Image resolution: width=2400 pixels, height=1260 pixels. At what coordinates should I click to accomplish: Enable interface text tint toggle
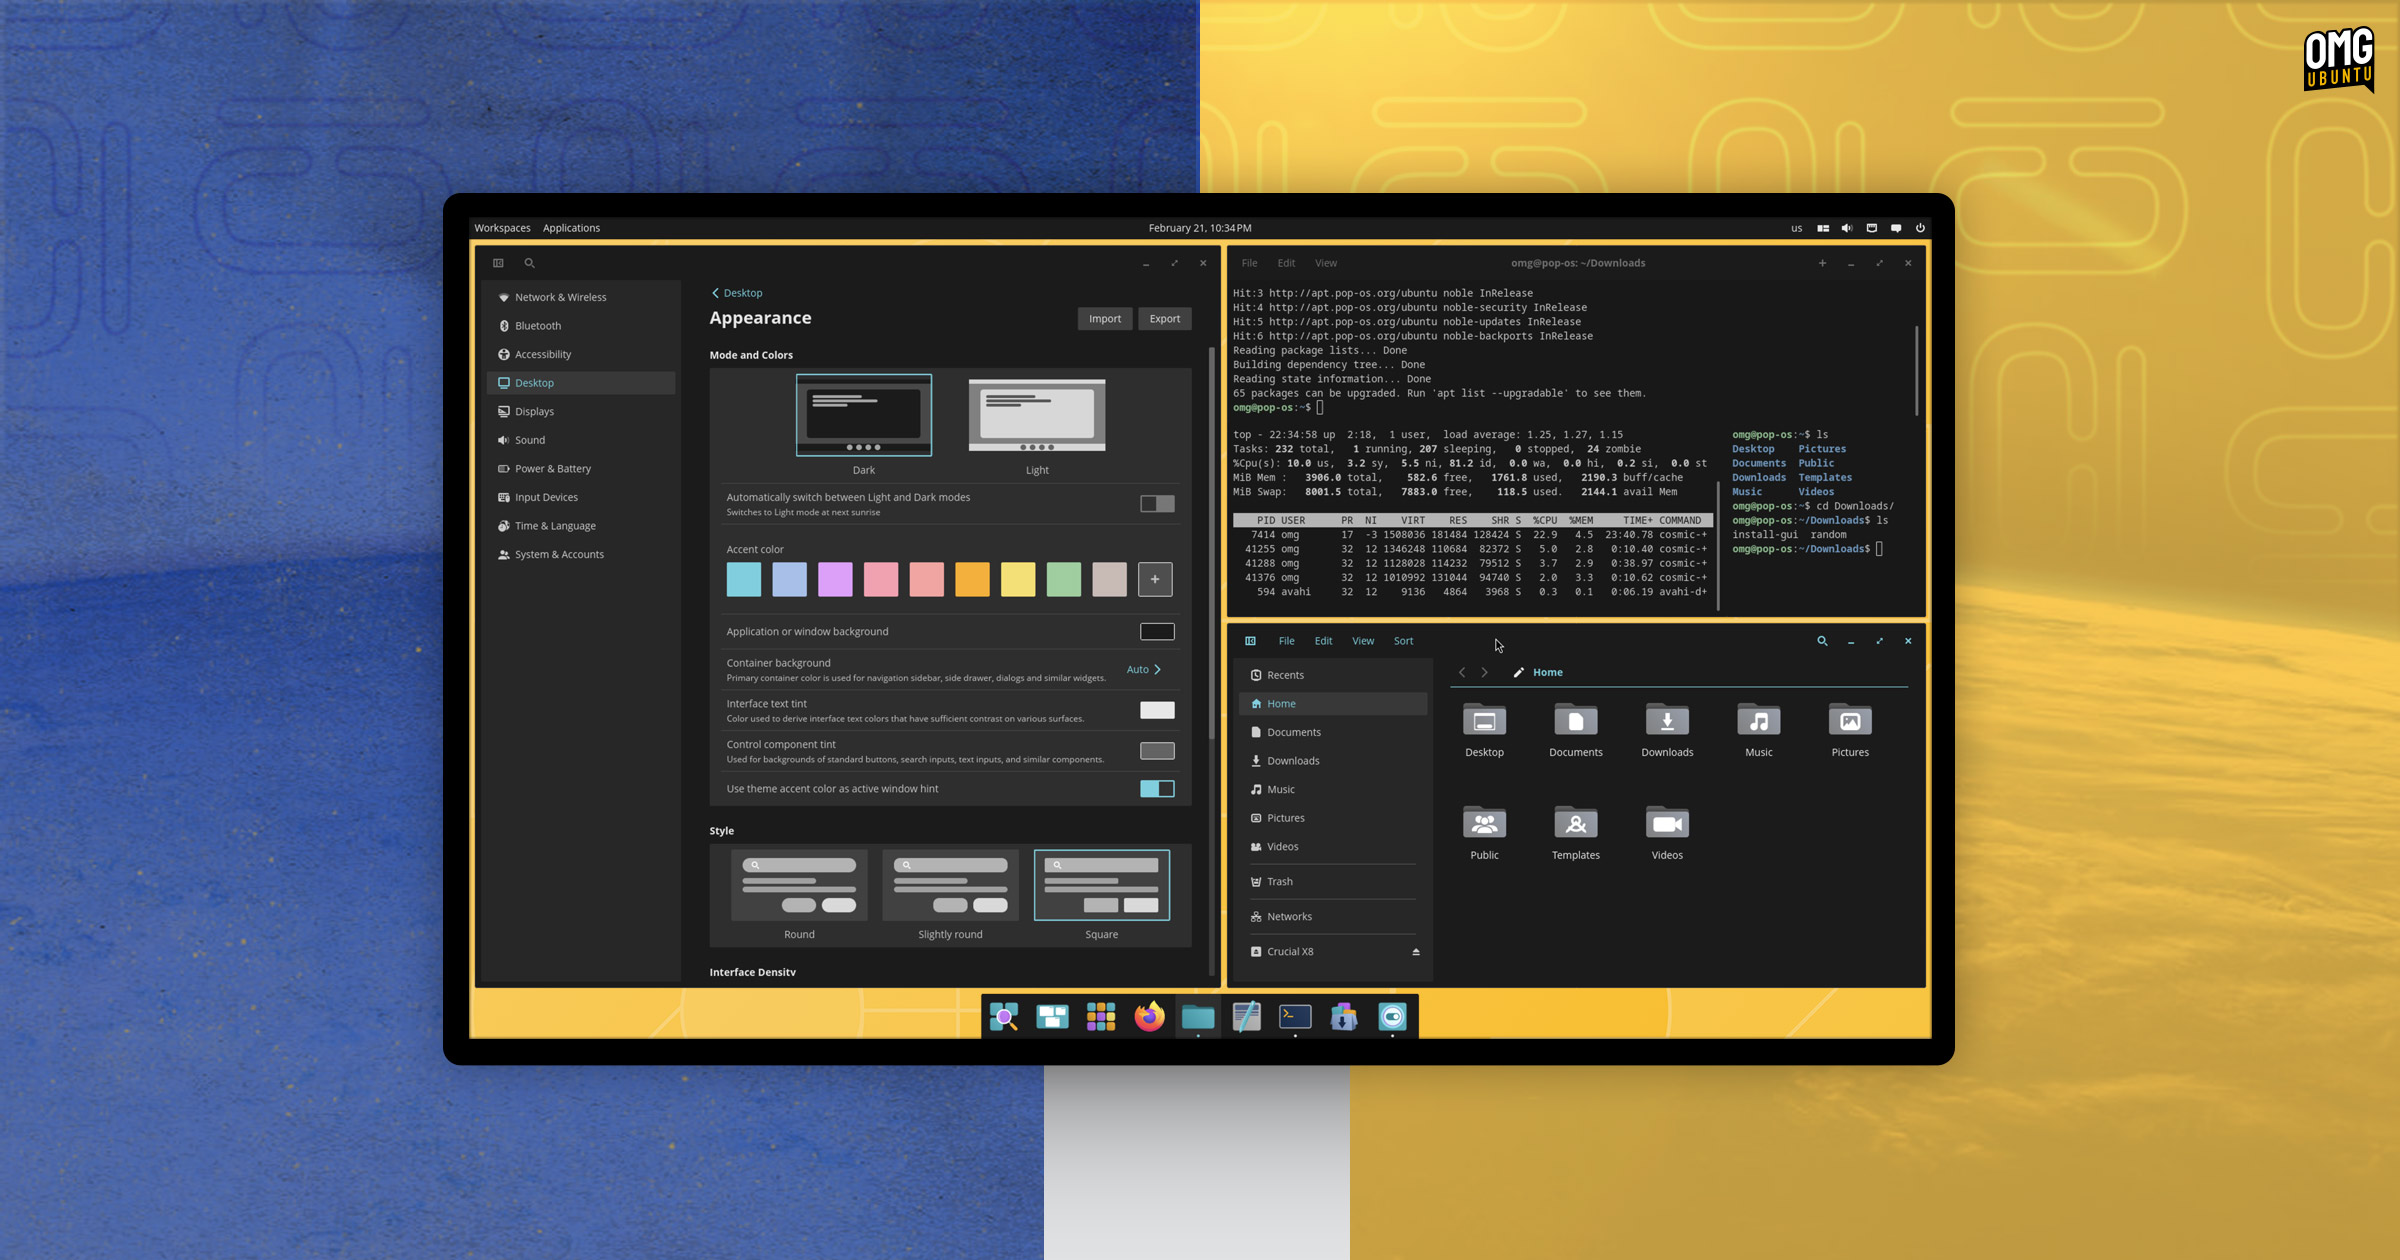(1156, 709)
